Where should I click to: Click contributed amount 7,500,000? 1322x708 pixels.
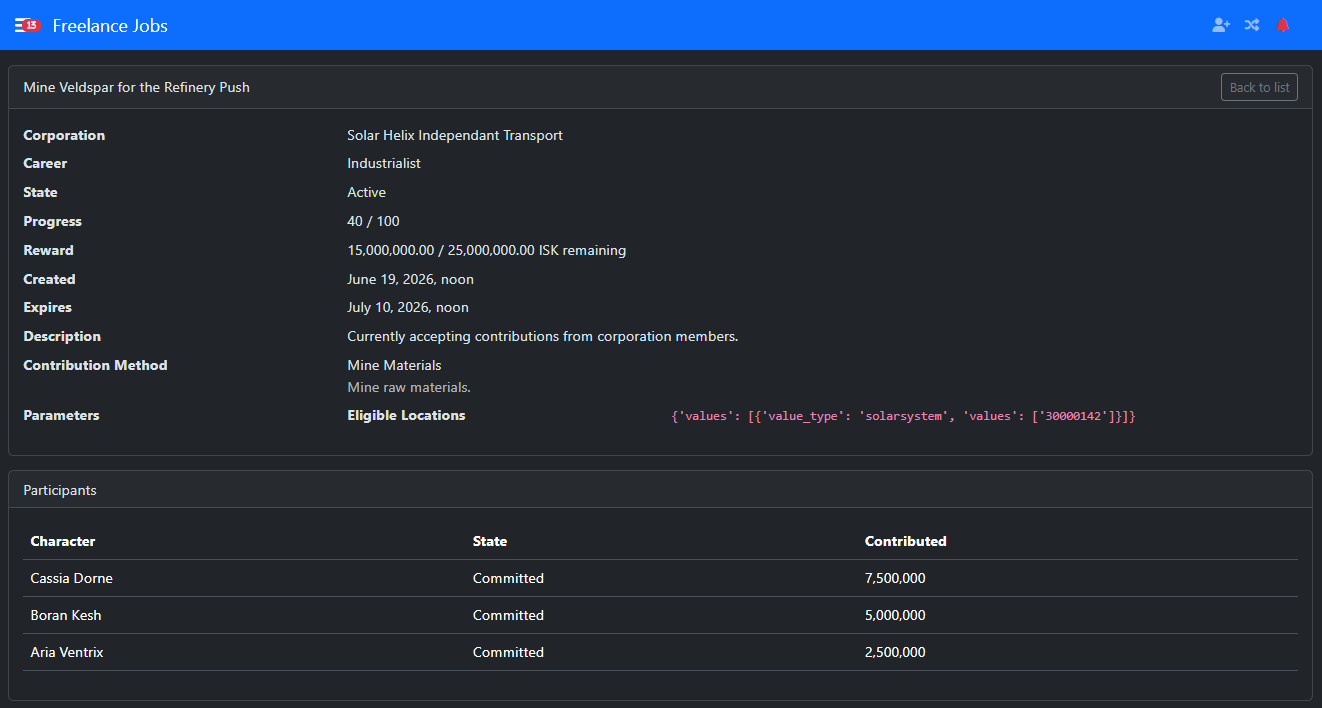895,578
